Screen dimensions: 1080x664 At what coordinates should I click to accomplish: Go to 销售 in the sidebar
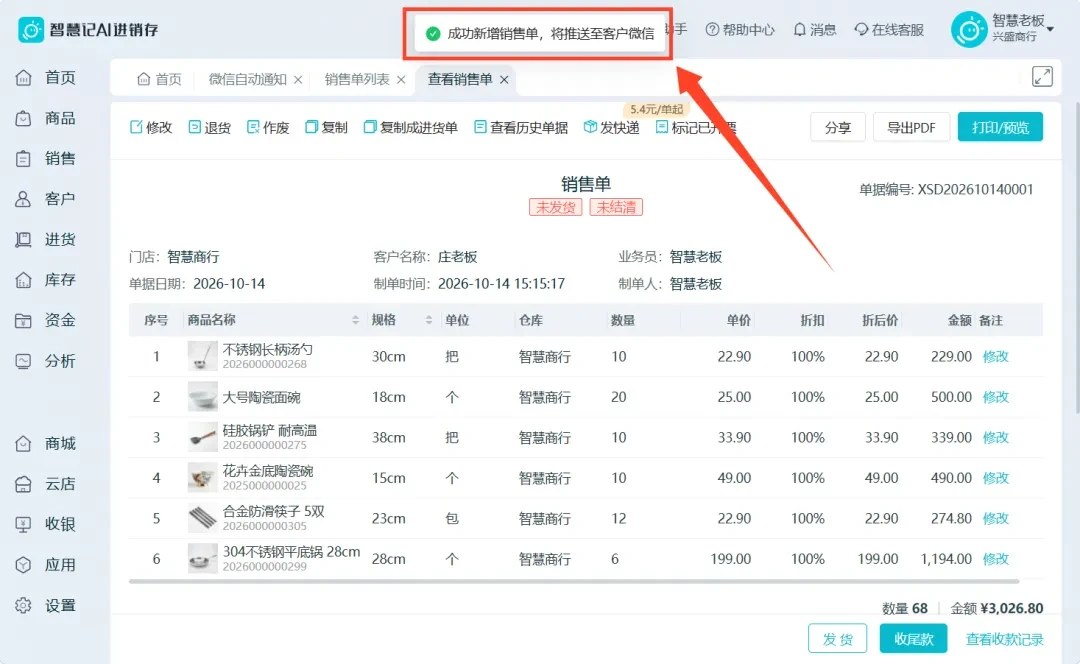[45, 158]
